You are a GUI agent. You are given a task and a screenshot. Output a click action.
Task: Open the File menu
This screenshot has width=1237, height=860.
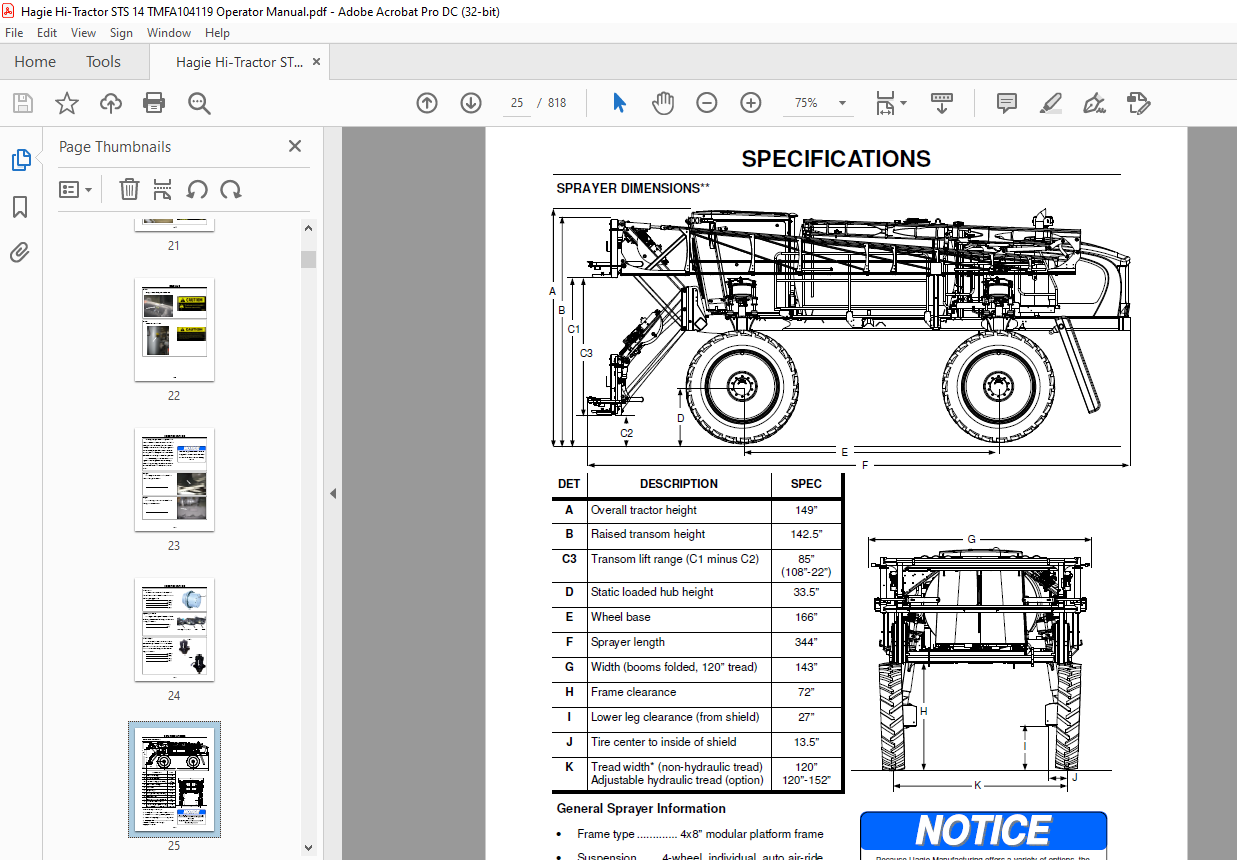(14, 33)
